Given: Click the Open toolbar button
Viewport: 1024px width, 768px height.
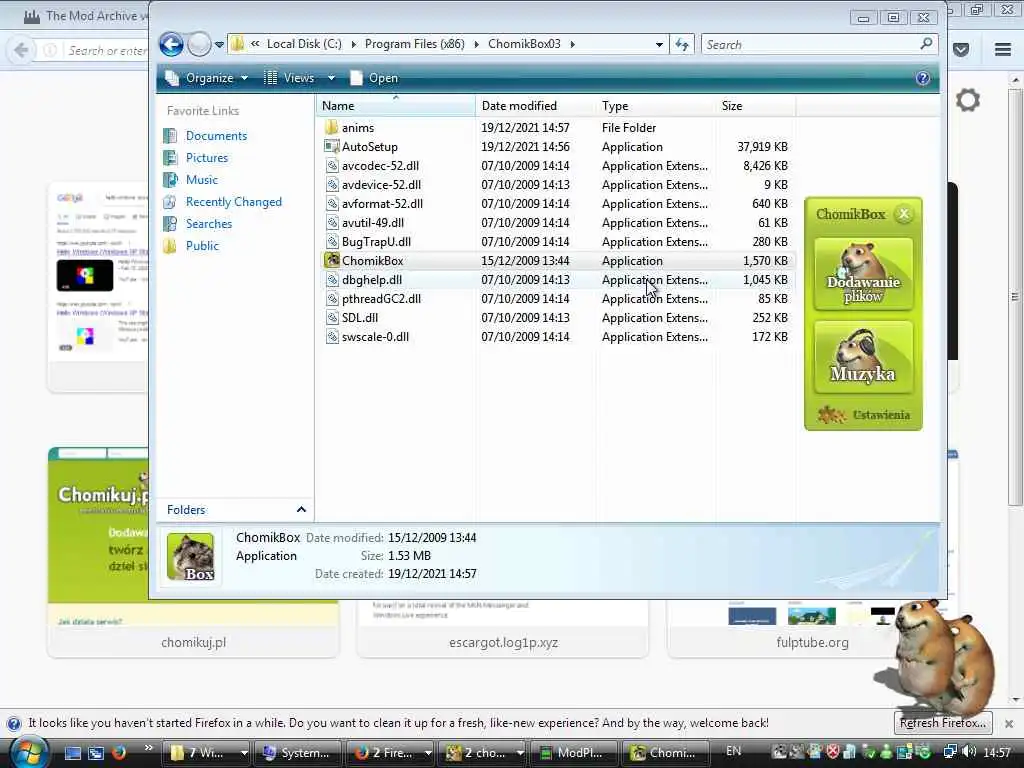Looking at the screenshot, I should pyautogui.click(x=374, y=78).
